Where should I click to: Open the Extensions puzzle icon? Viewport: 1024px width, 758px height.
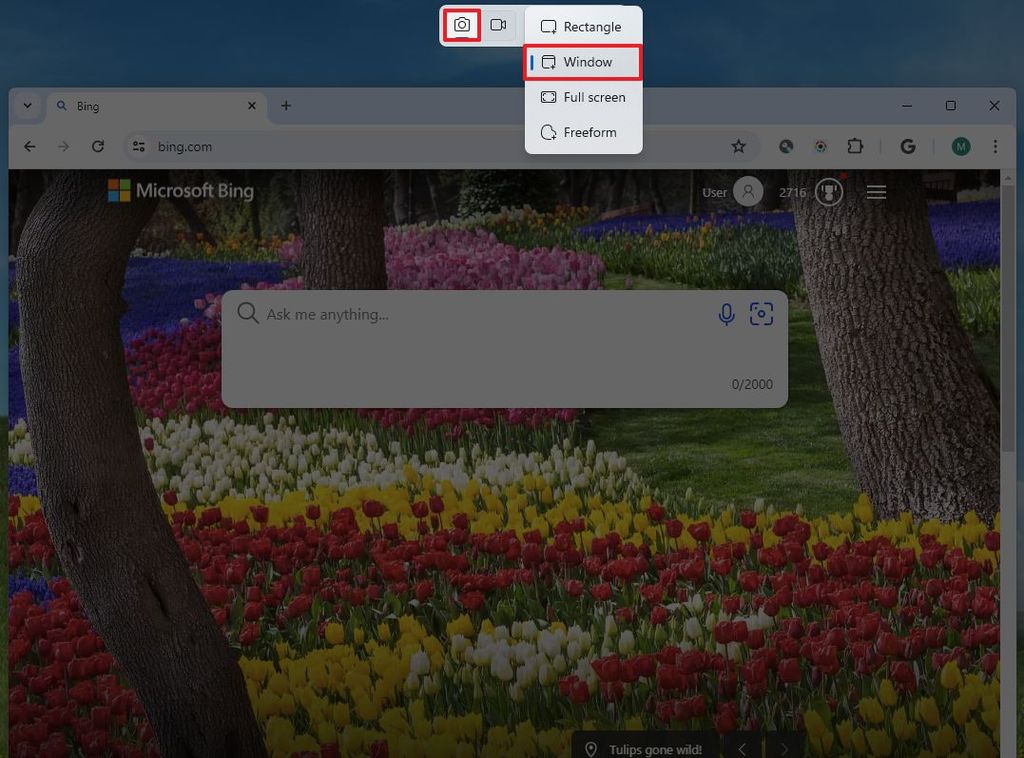point(855,146)
